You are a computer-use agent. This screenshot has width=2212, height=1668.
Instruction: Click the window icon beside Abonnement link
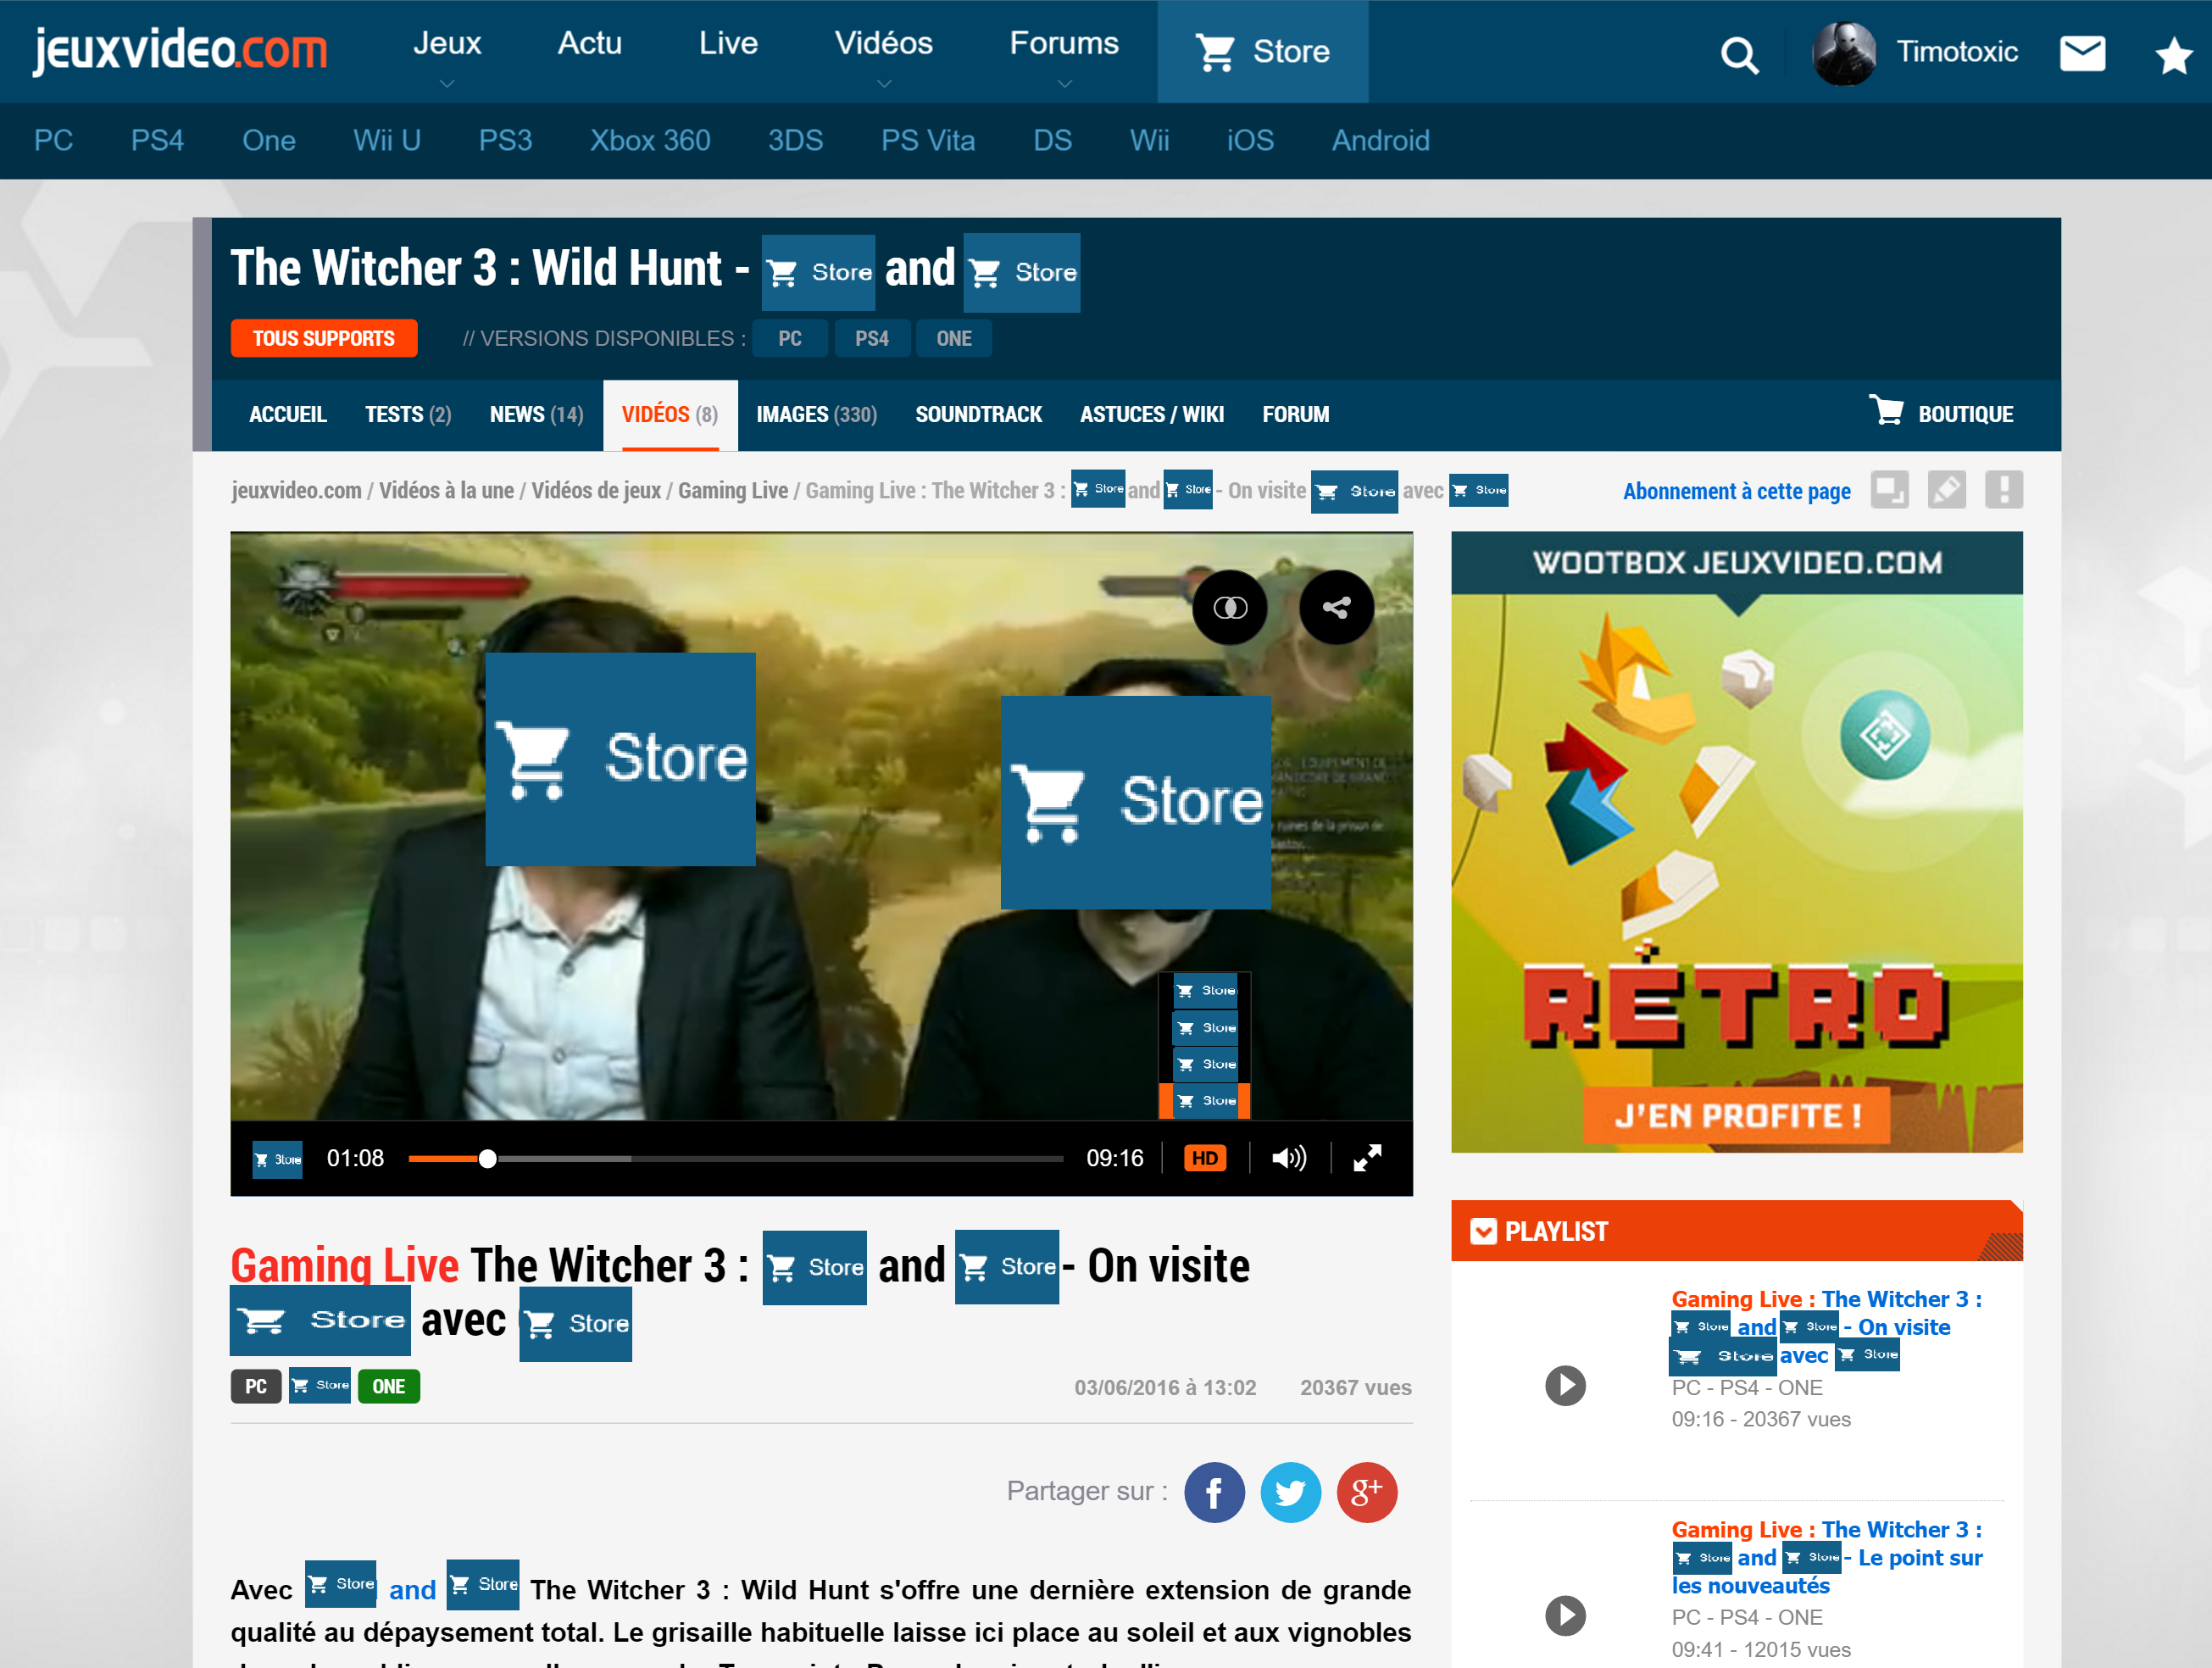[x=1889, y=490]
